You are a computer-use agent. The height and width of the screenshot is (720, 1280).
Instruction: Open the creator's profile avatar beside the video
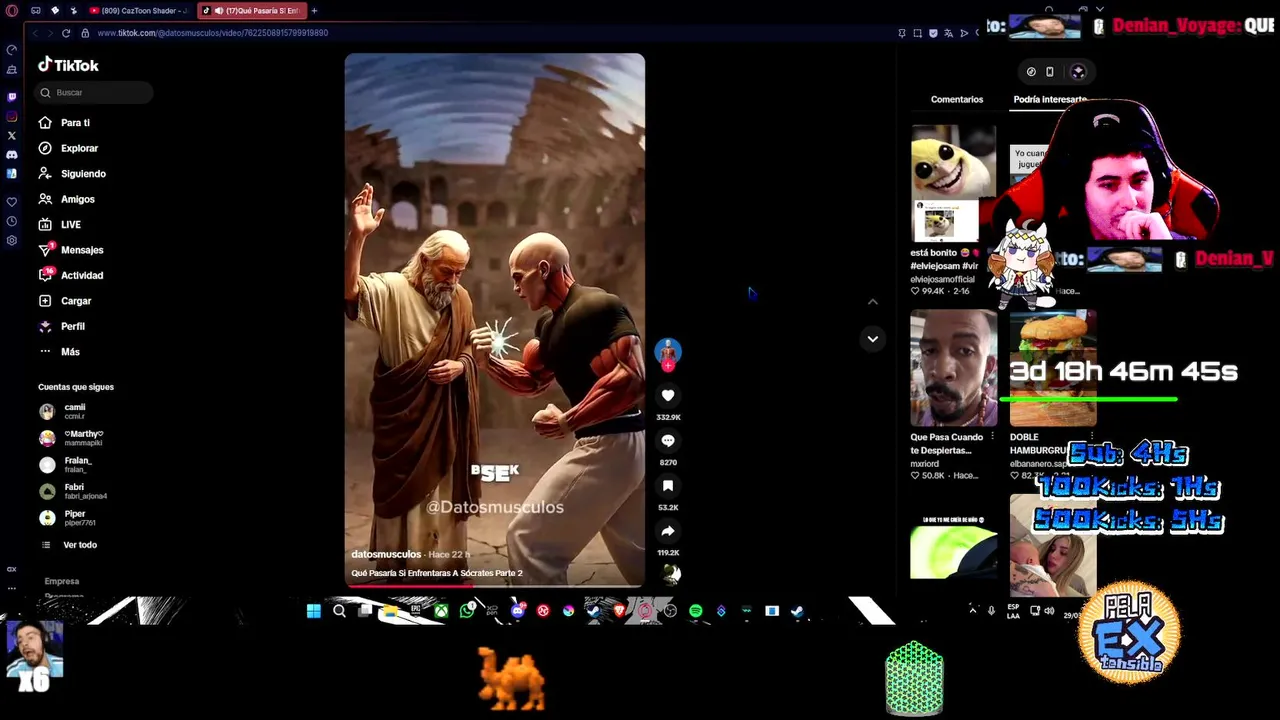pyautogui.click(x=668, y=351)
